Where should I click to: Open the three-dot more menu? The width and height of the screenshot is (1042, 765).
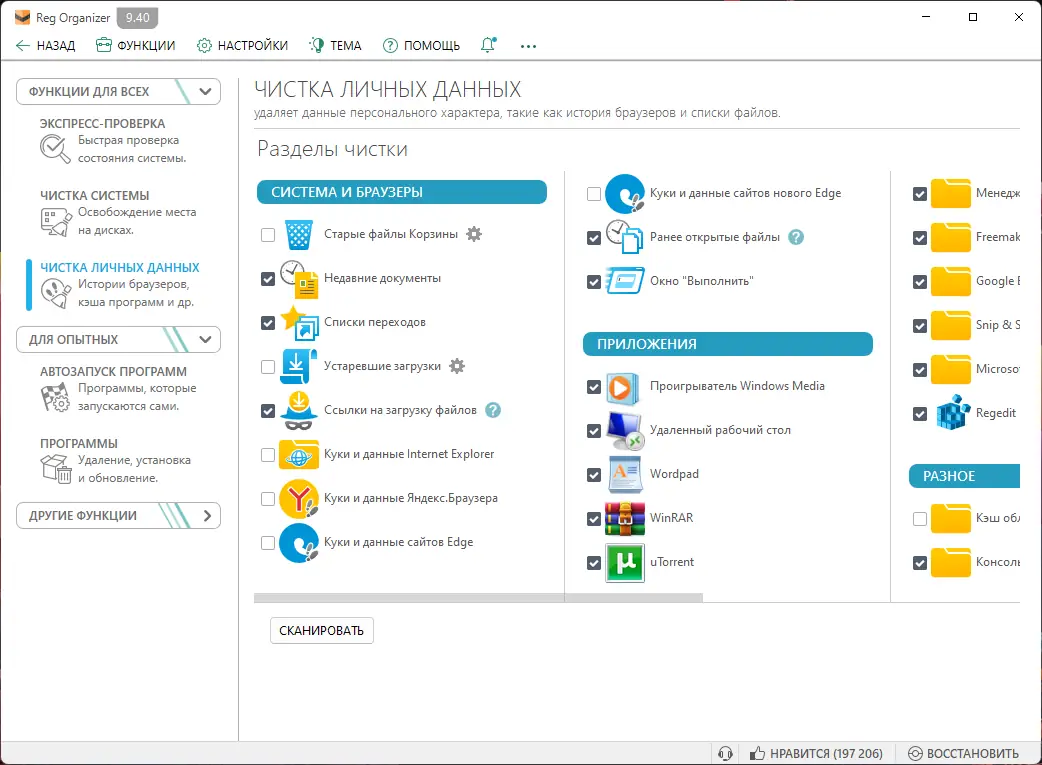click(x=528, y=46)
